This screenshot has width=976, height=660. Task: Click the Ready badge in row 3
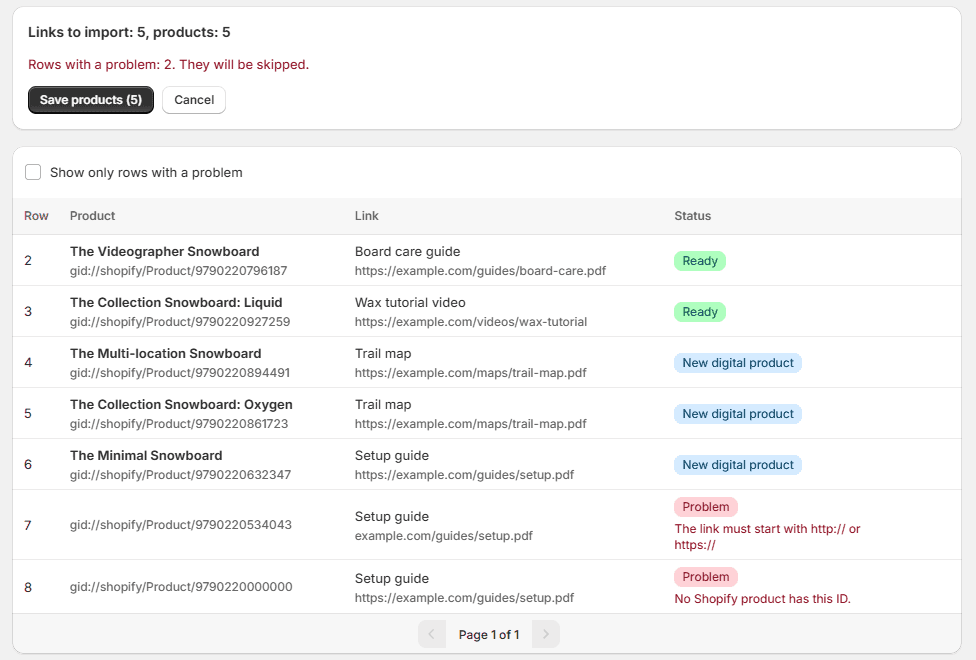[x=700, y=312]
